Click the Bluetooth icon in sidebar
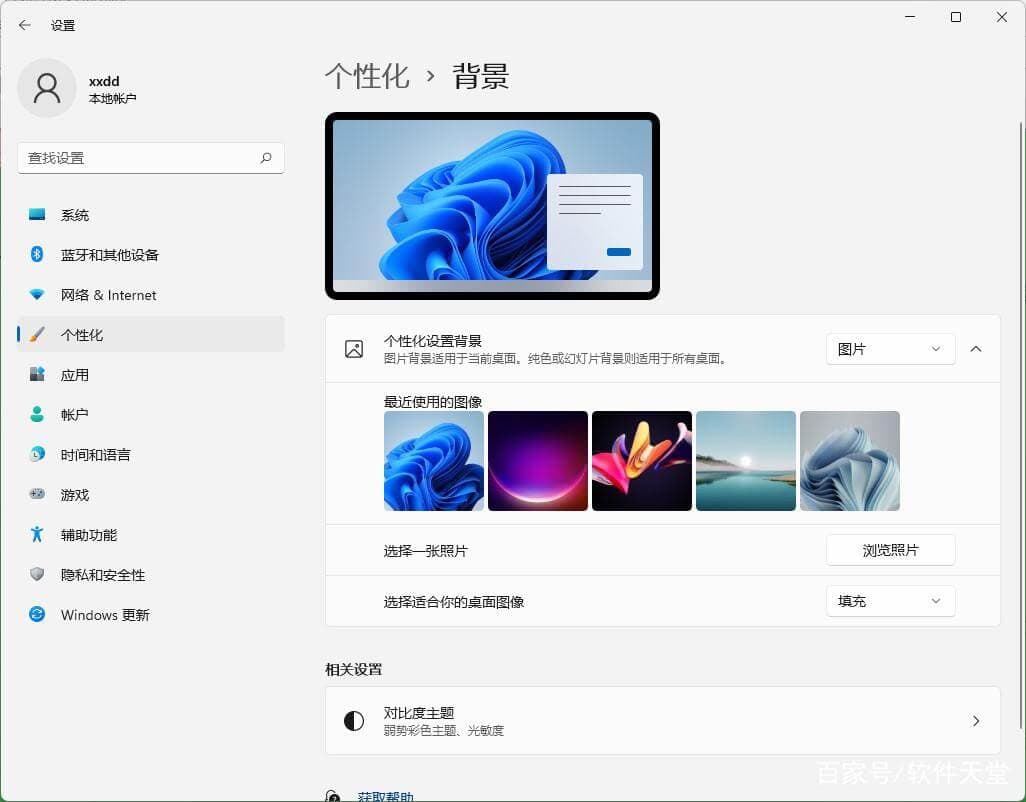This screenshot has width=1026, height=802. click(x=37, y=254)
